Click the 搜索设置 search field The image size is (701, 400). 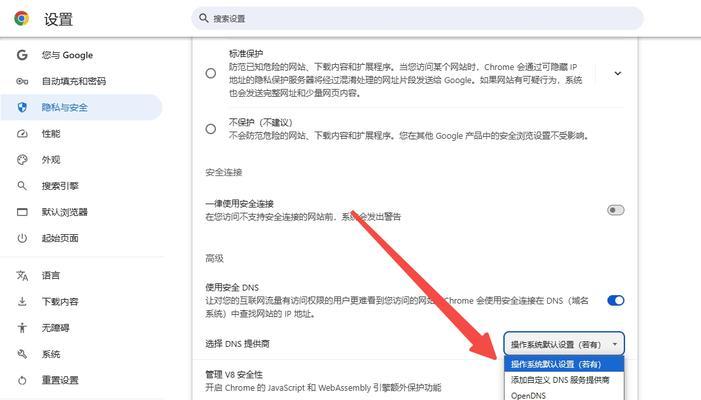(418, 18)
